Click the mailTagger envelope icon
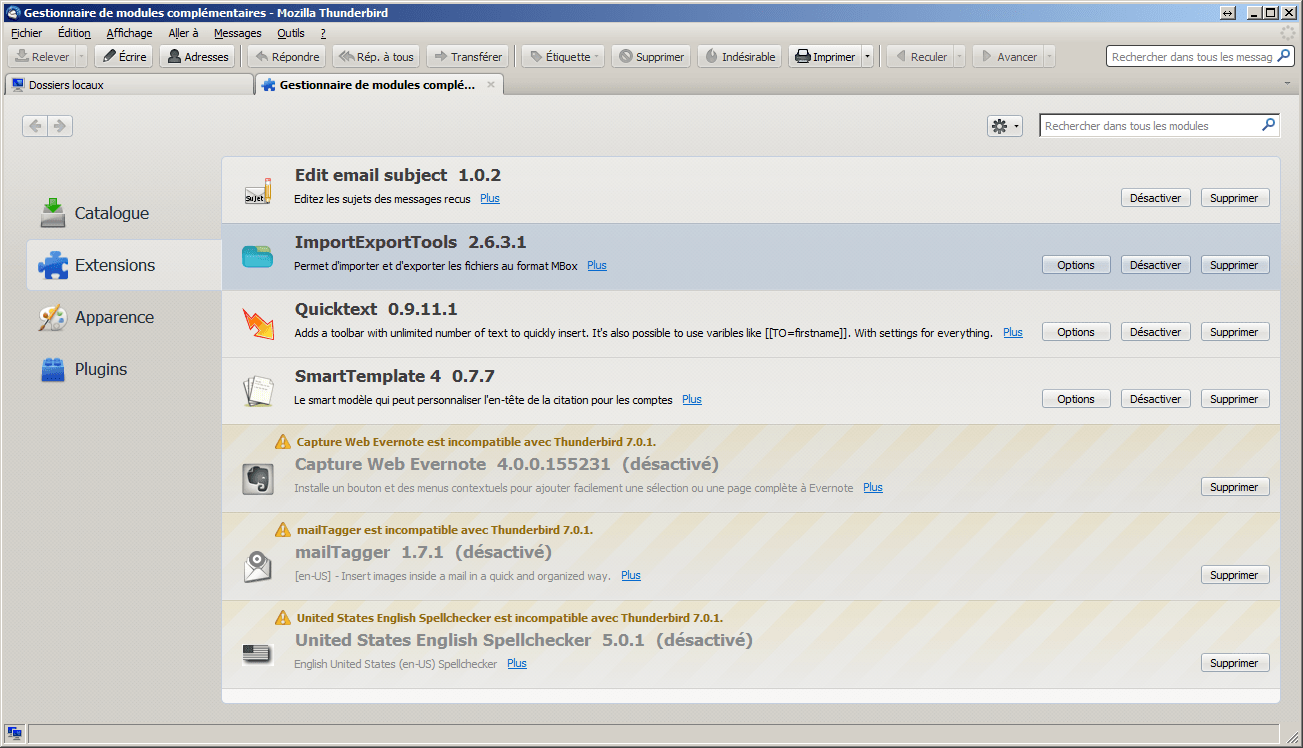The width and height of the screenshot is (1303, 748). tap(258, 567)
